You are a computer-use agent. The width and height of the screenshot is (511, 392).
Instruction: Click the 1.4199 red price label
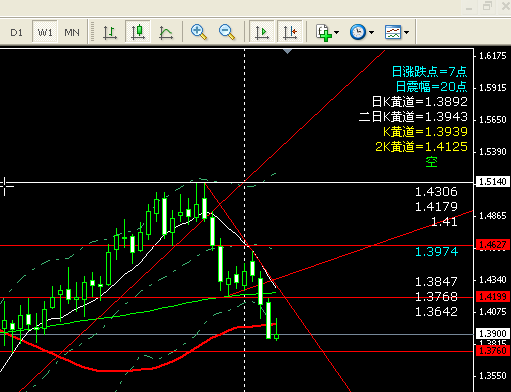(x=493, y=296)
